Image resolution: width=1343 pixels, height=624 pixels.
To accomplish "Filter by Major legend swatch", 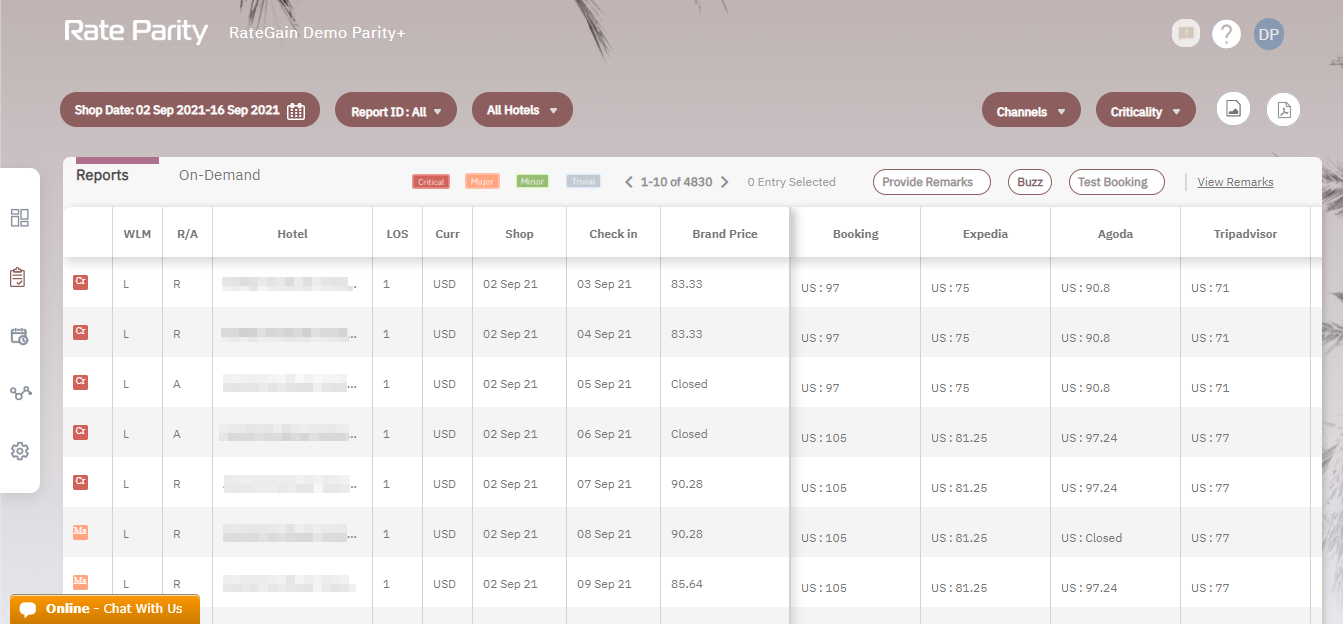I will (x=482, y=182).
